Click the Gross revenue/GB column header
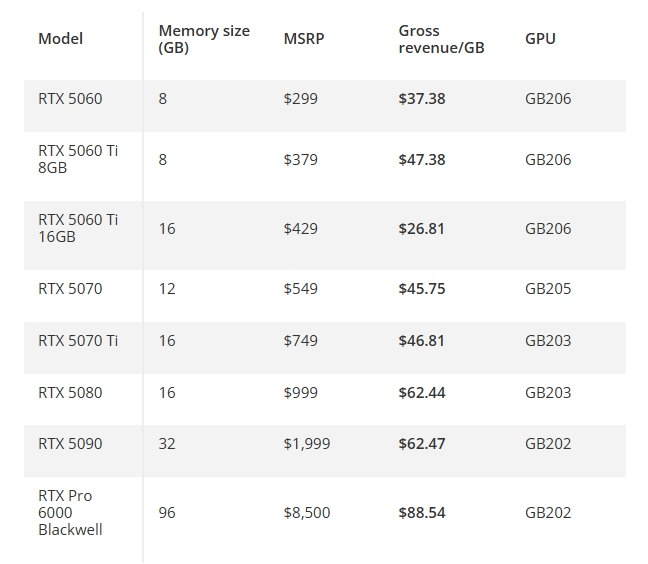This screenshot has height=564, width=648. click(x=441, y=40)
